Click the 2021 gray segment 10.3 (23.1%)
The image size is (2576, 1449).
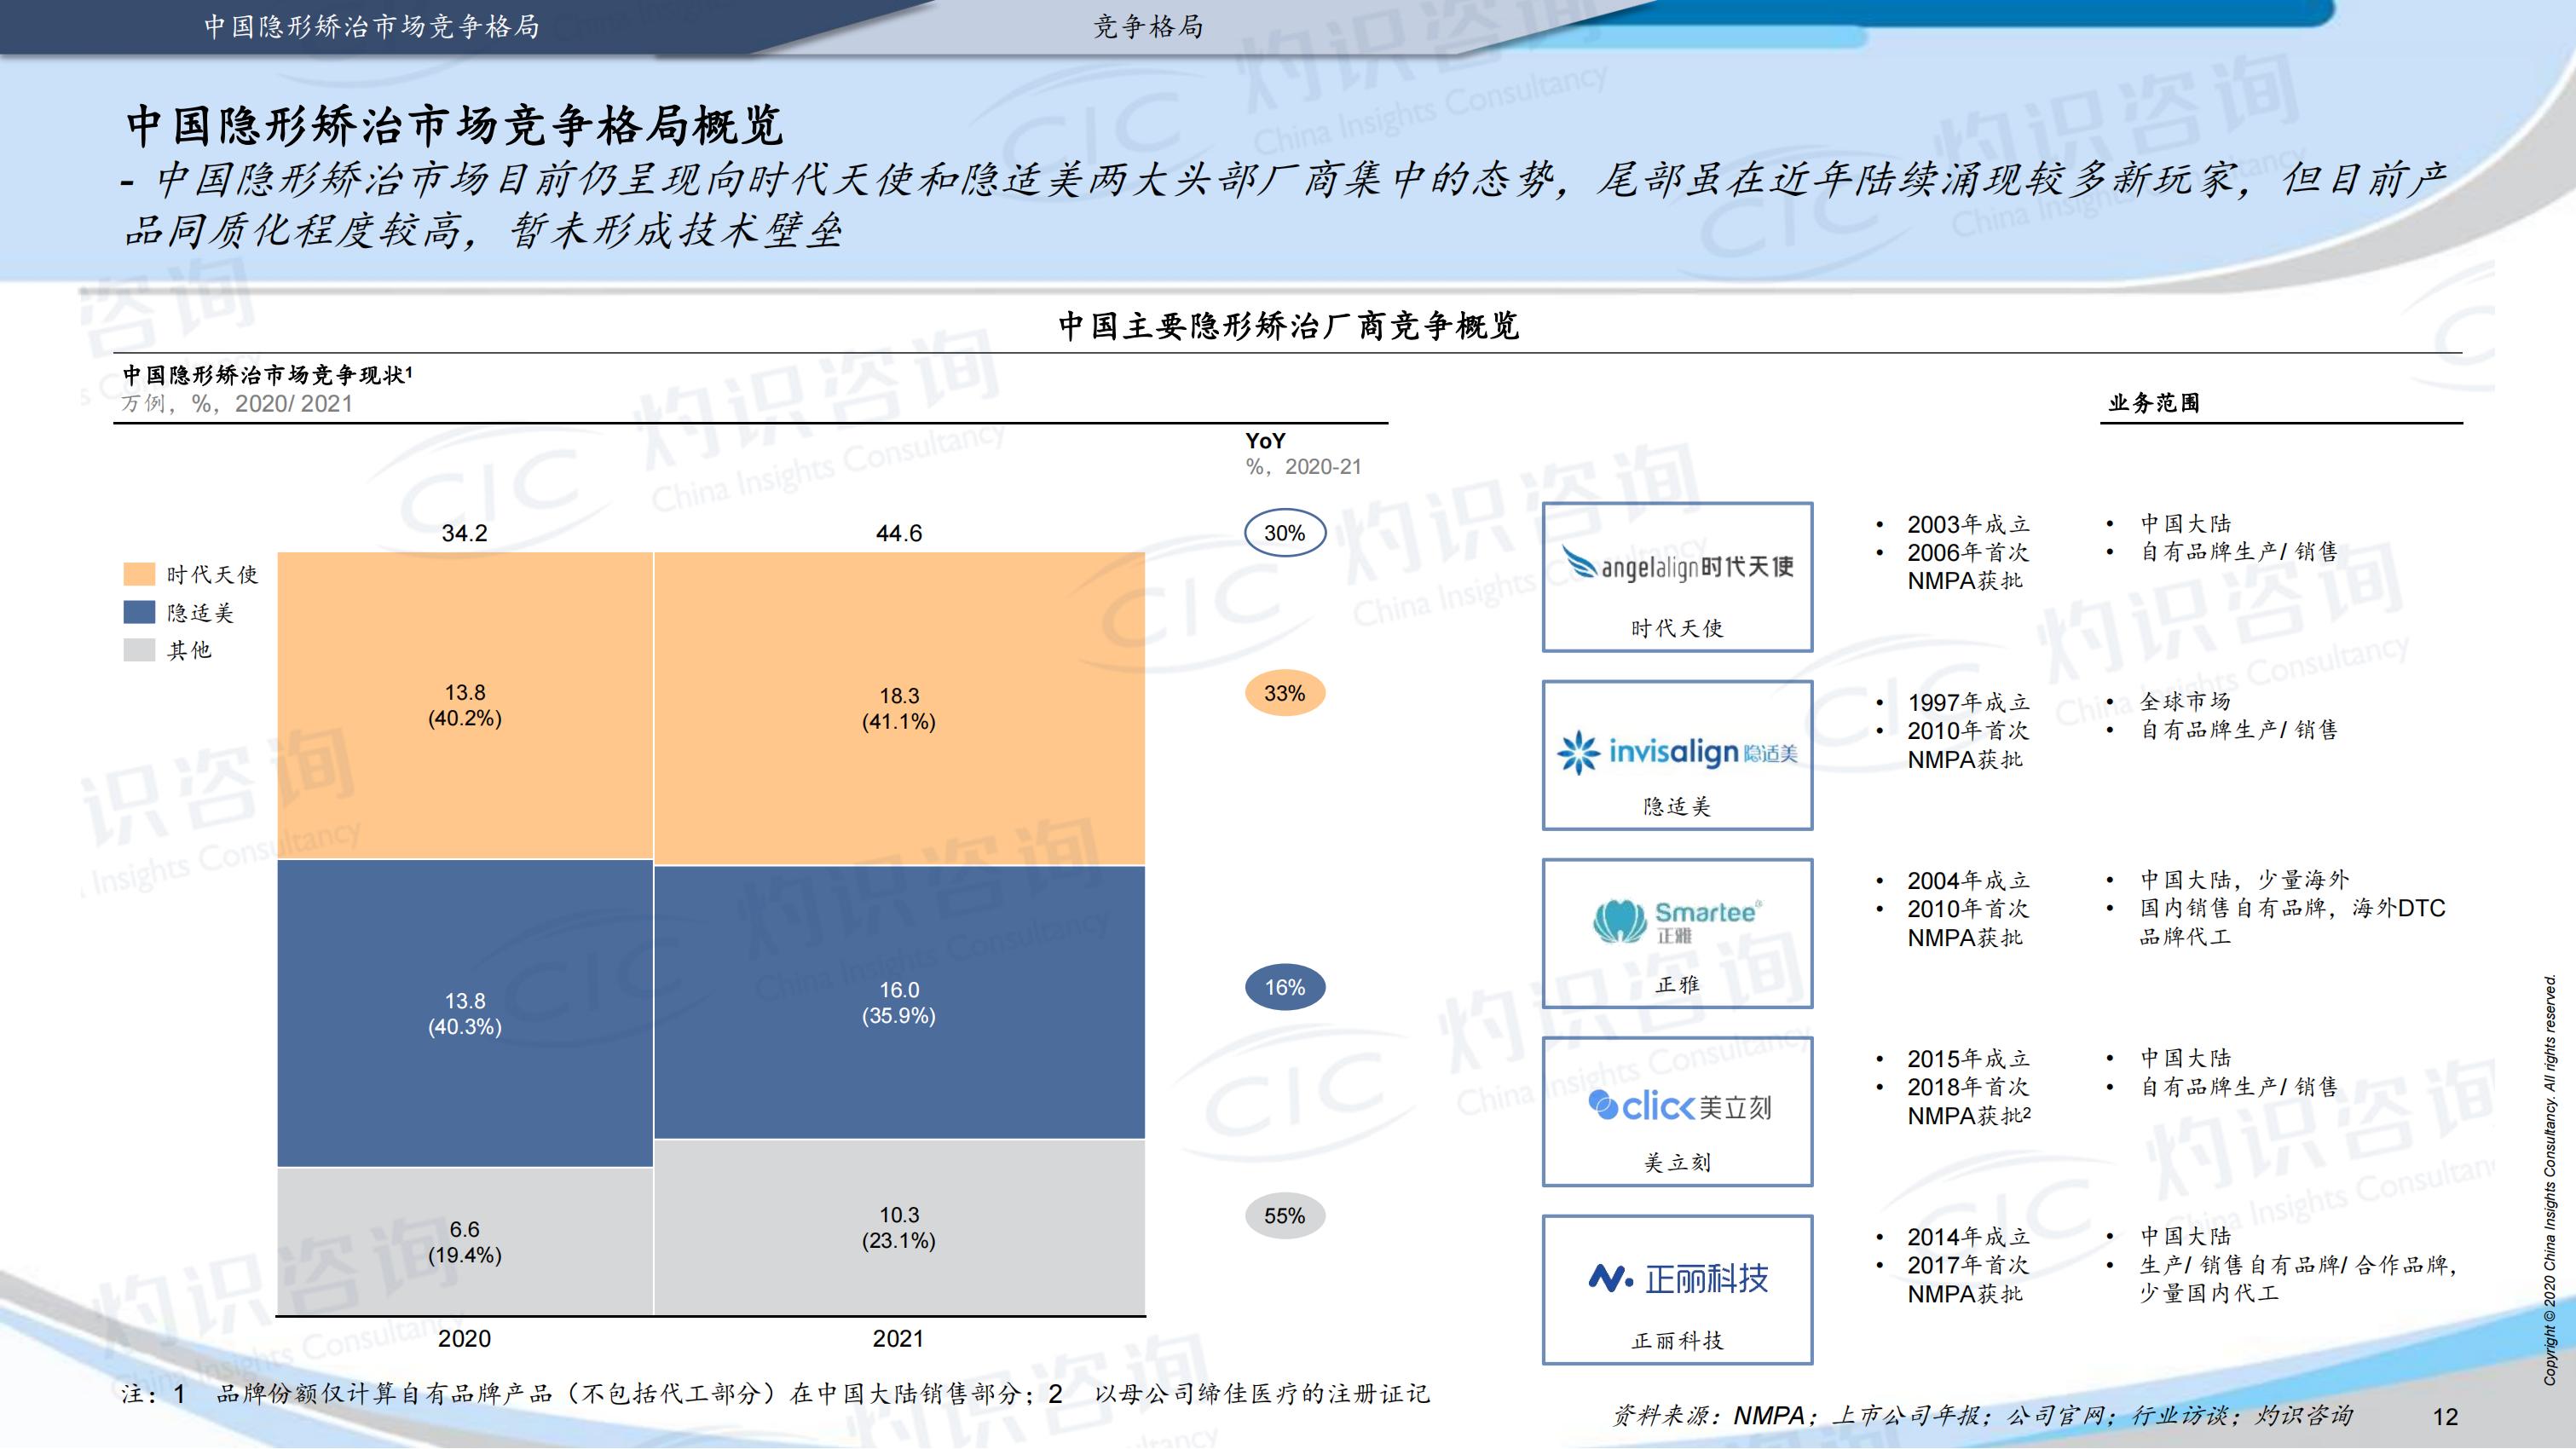pyautogui.click(x=899, y=1227)
